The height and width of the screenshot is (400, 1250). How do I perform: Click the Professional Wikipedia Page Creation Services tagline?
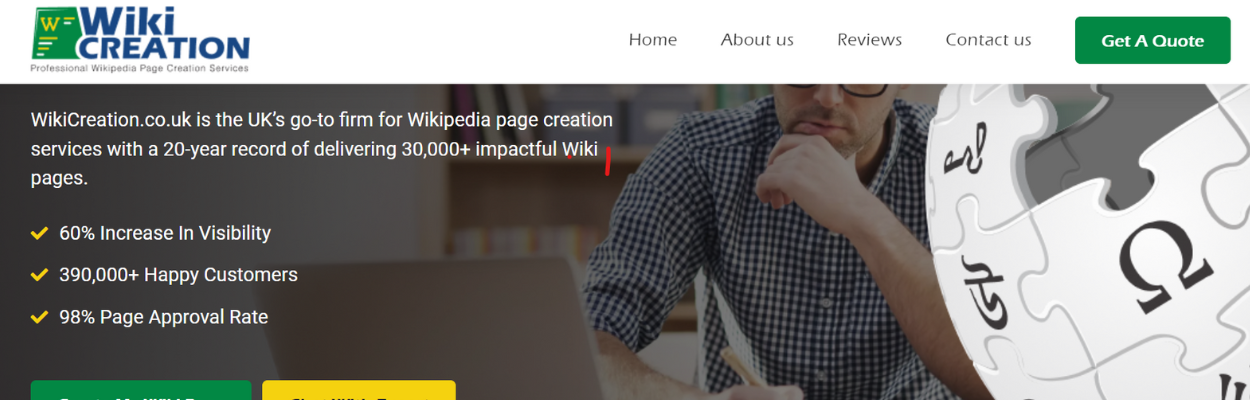coord(139,68)
